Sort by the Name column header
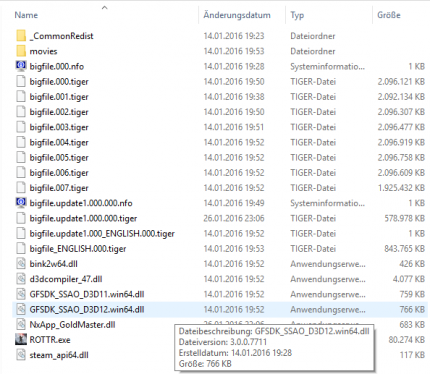The width and height of the screenshot is (430, 374). click(26, 15)
